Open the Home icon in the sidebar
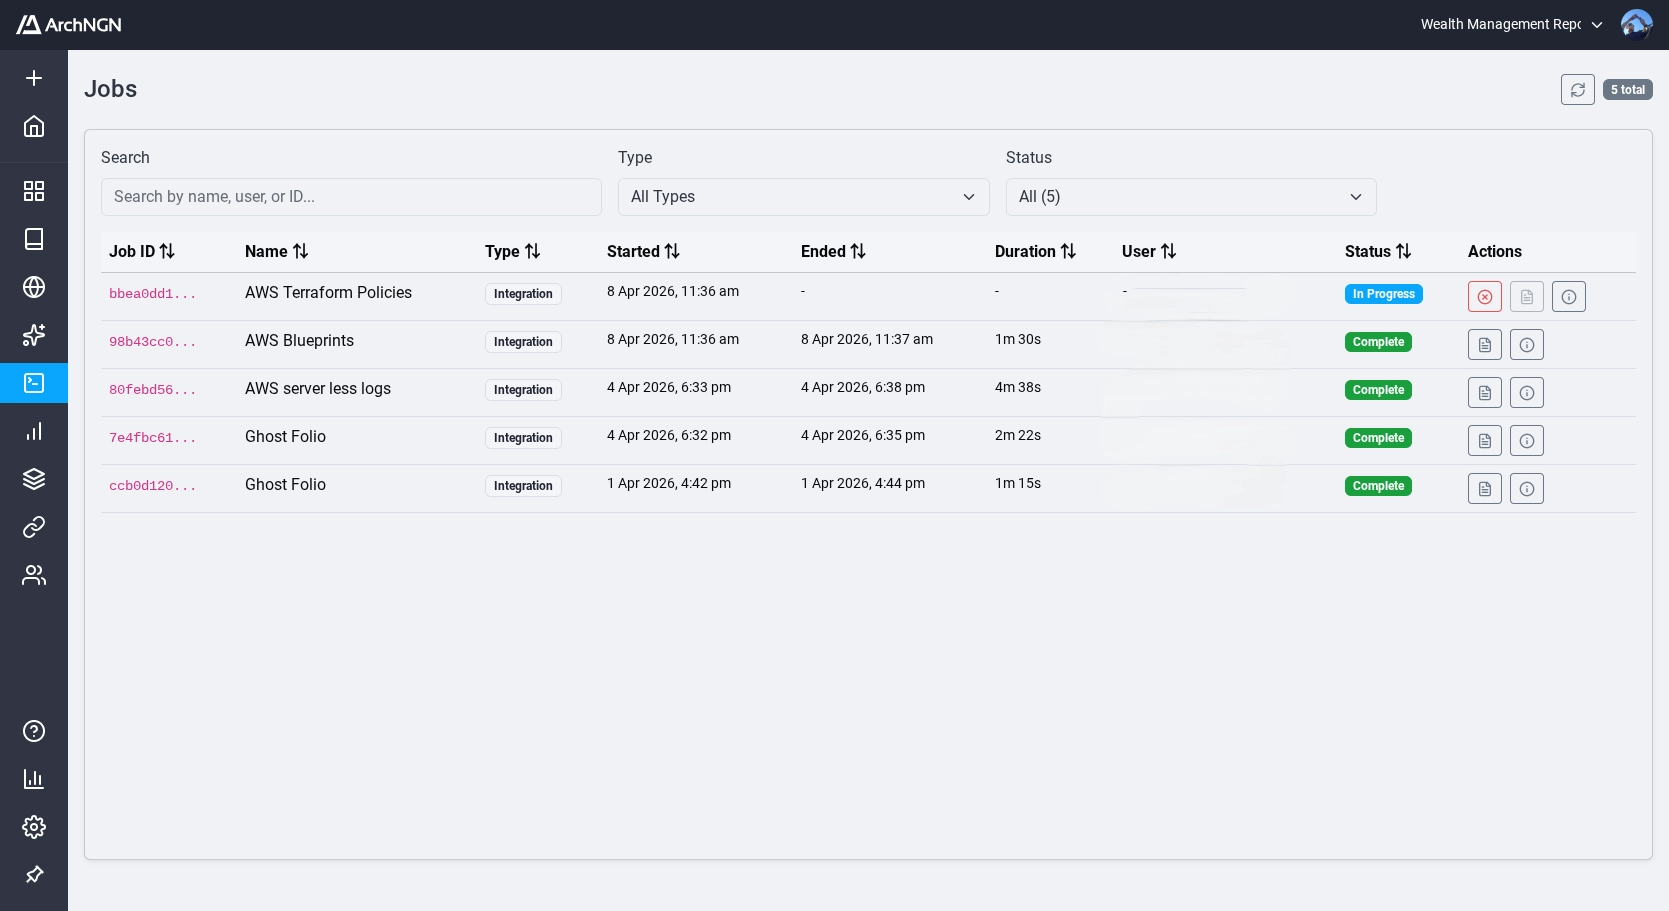Viewport: 1669px width, 911px height. pos(34,127)
